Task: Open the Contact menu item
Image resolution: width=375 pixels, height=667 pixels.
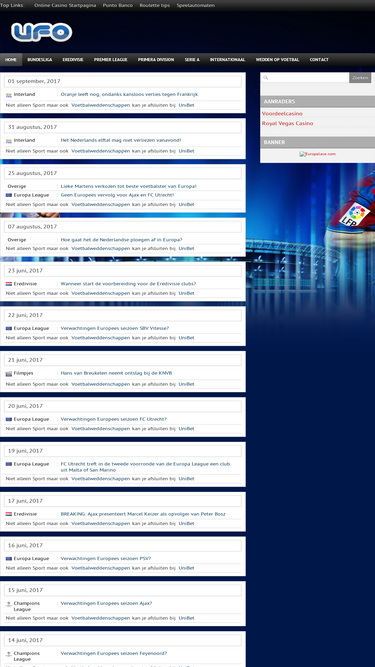Action: pyautogui.click(x=319, y=60)
